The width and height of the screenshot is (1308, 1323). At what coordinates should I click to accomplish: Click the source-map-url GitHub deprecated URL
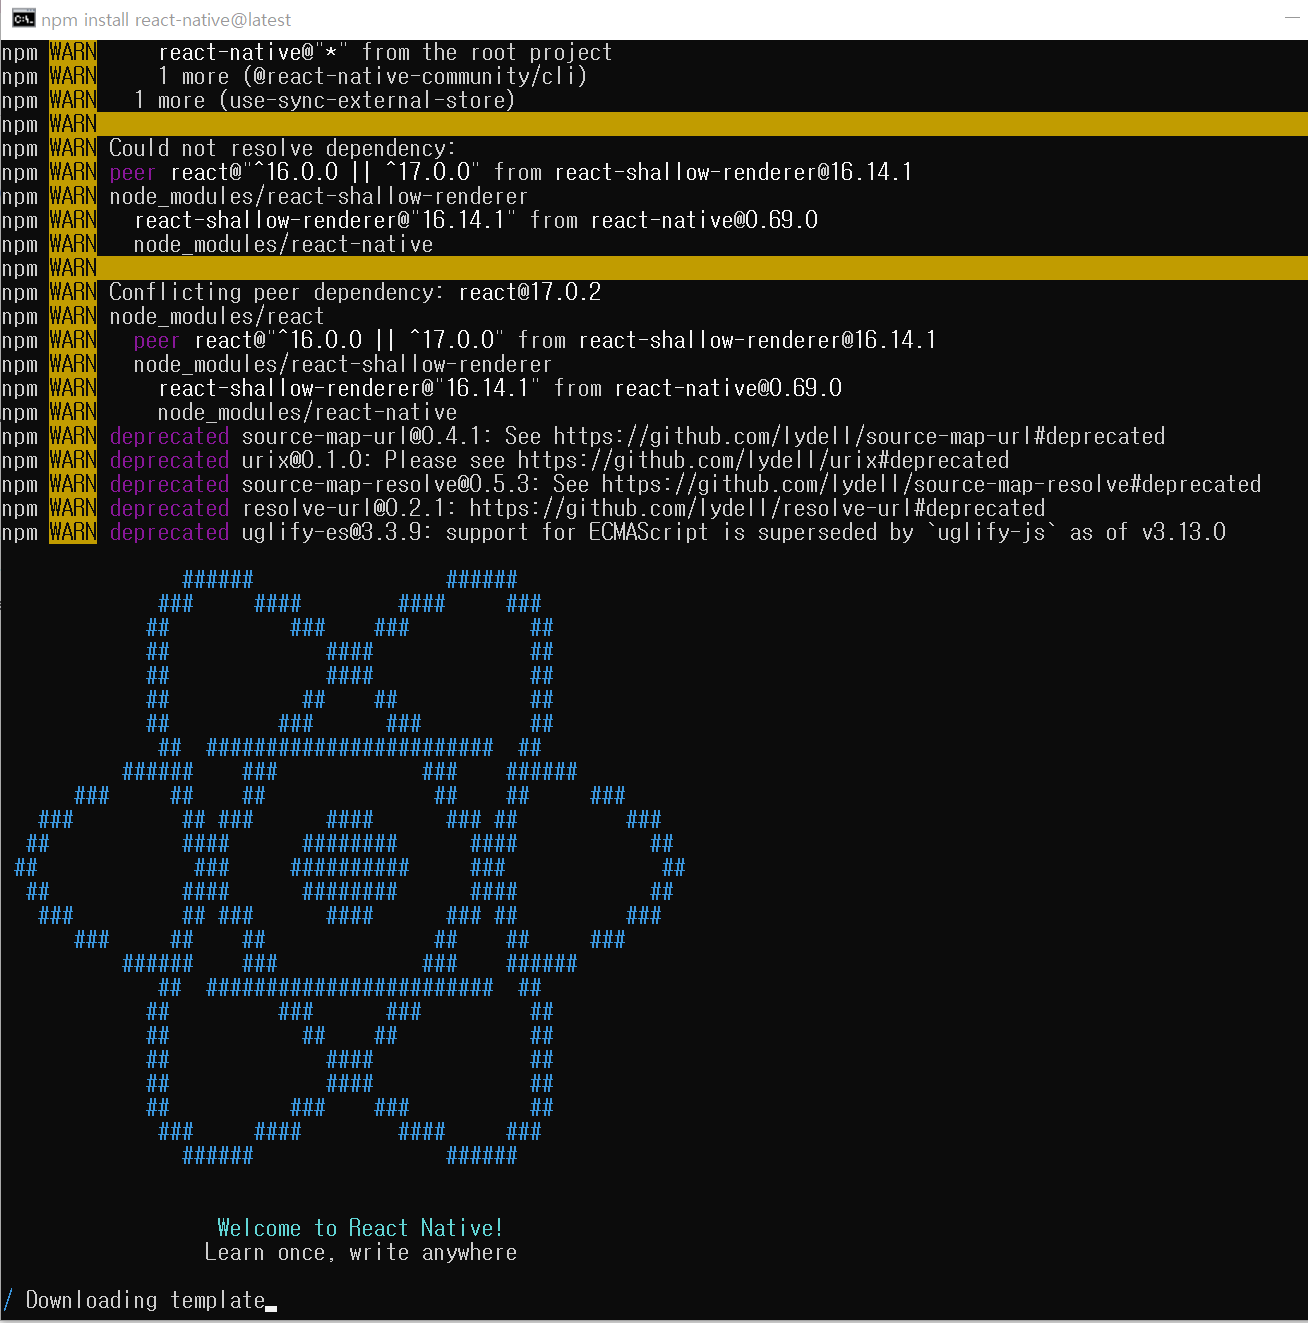[x=859, y=436]
